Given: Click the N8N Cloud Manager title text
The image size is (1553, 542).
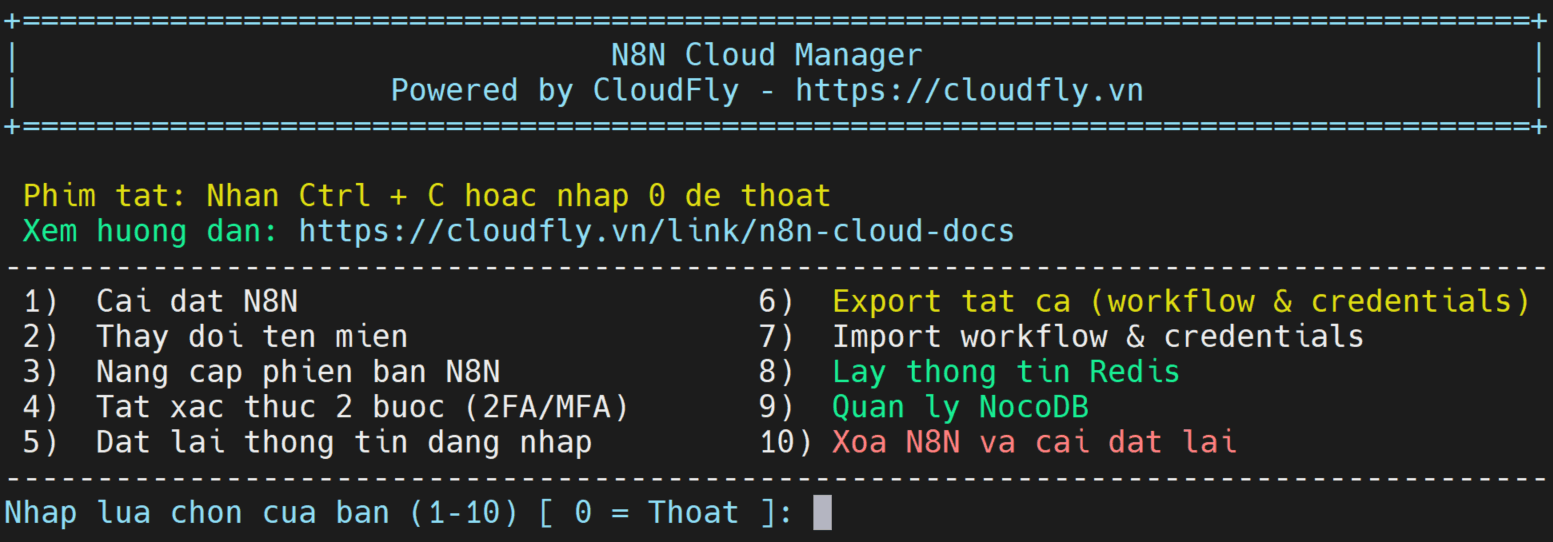Looking at the screenshot, I should click(766, 55).
